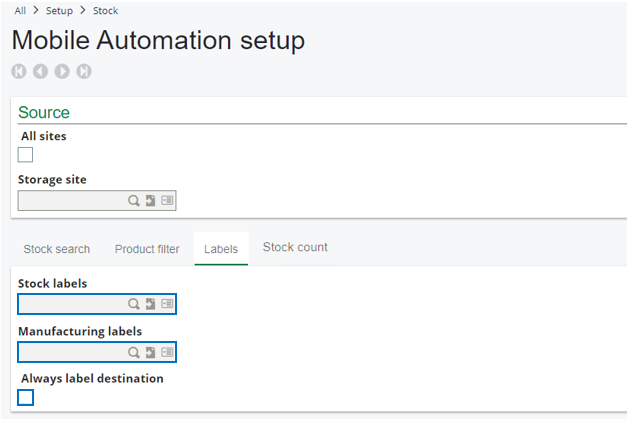The width and height of the screenshot is (627, 422).
Task: Toggle the Always label destination checkbox
Action: [26, 398]
